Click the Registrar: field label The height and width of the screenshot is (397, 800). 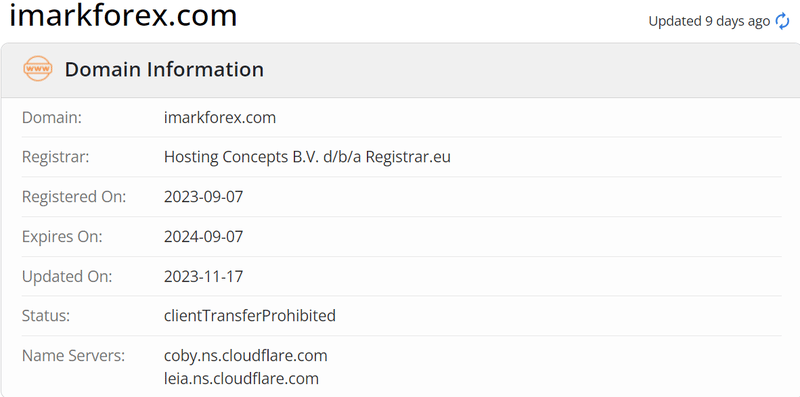pos(56,157)
